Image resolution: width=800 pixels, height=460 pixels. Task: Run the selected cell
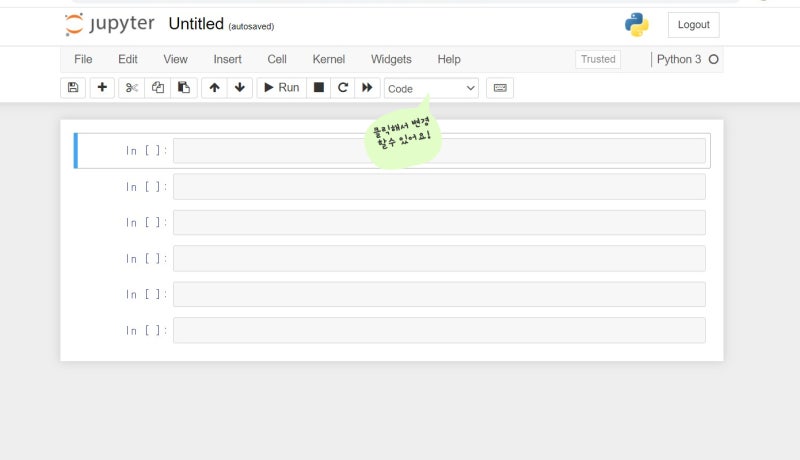pos(282,88)
